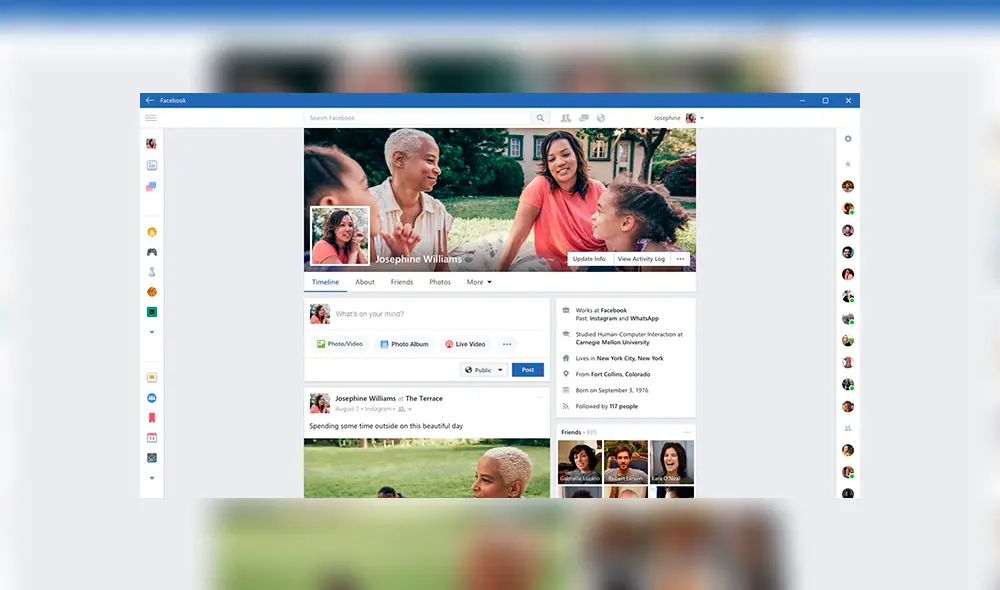Click View Activity Log

pos(640,258)
